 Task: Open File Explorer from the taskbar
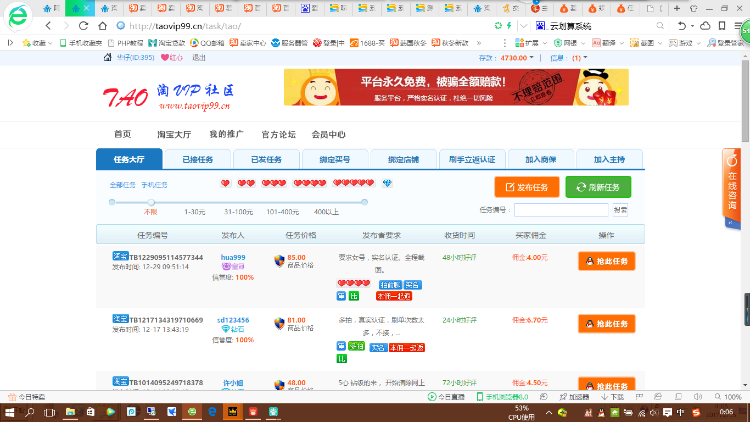(70, 412)
